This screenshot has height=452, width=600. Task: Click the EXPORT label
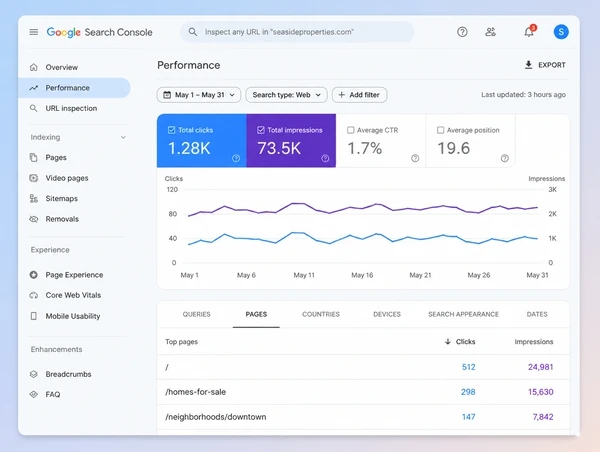552,65
